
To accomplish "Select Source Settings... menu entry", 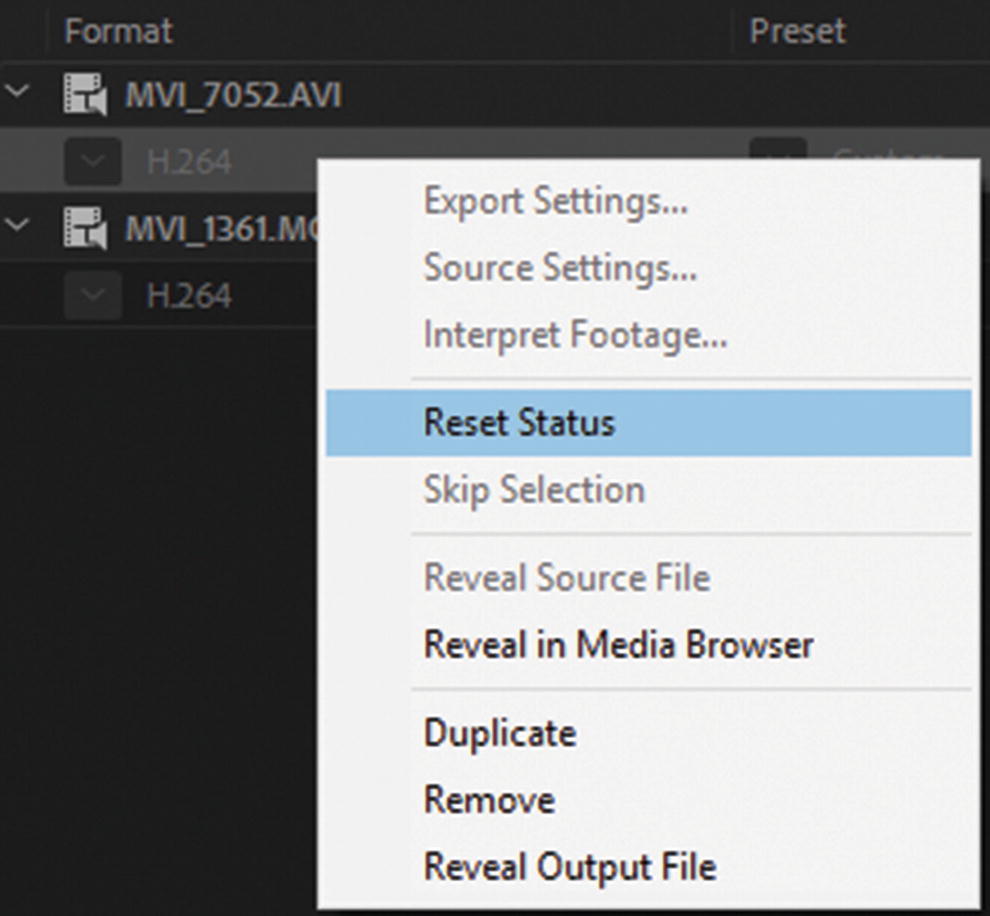I will click(x=560, y=268).
